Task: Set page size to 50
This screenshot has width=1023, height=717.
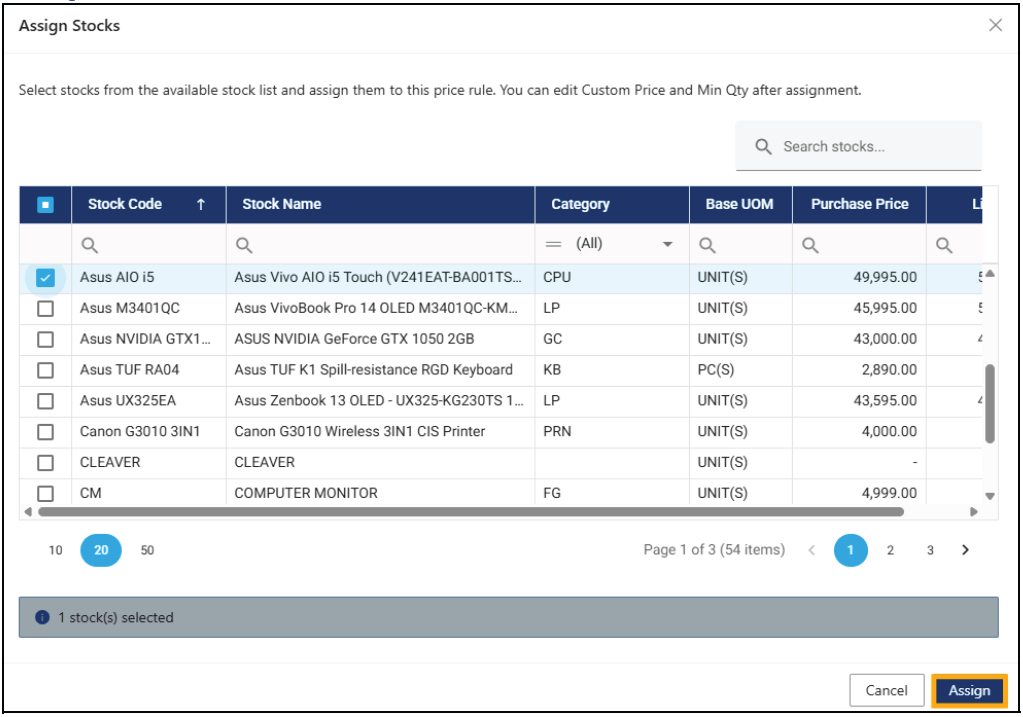Action: (x=147, y=550)
